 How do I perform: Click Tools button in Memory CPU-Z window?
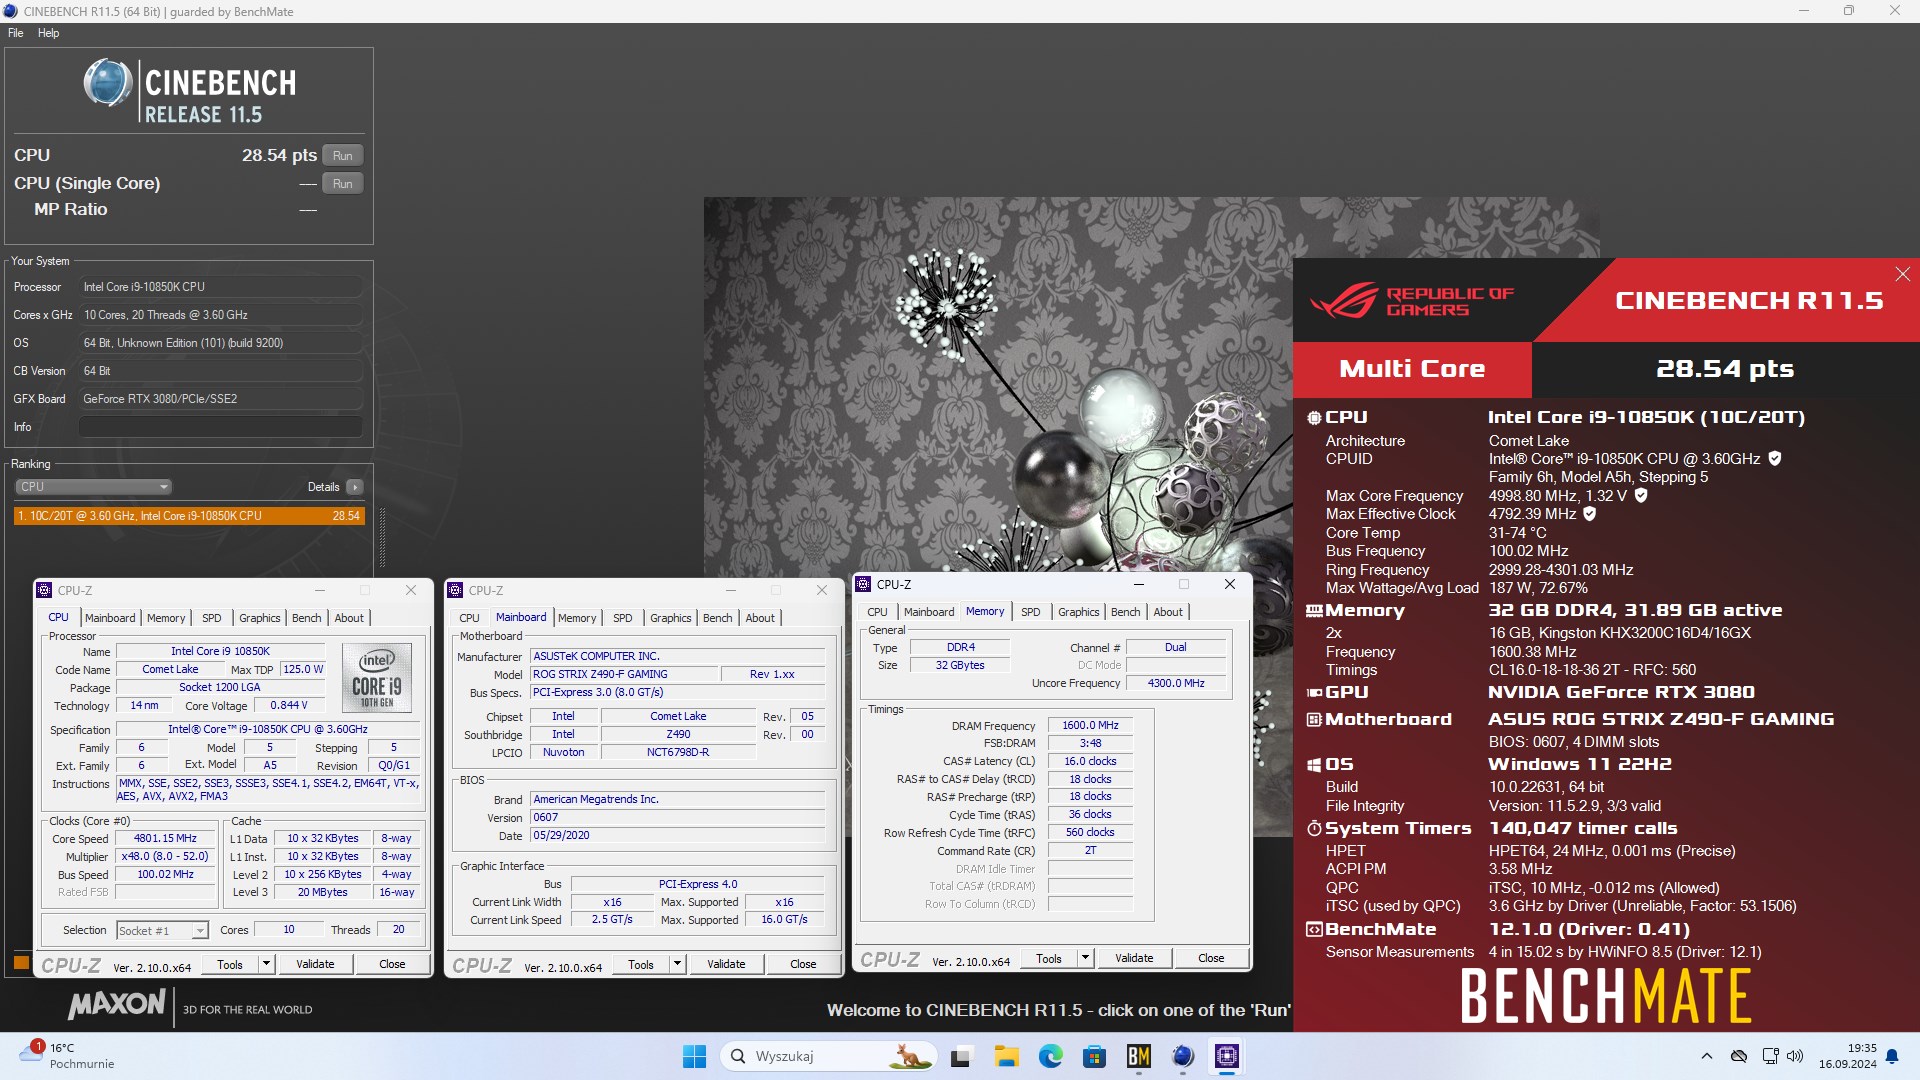point(1049,958)
